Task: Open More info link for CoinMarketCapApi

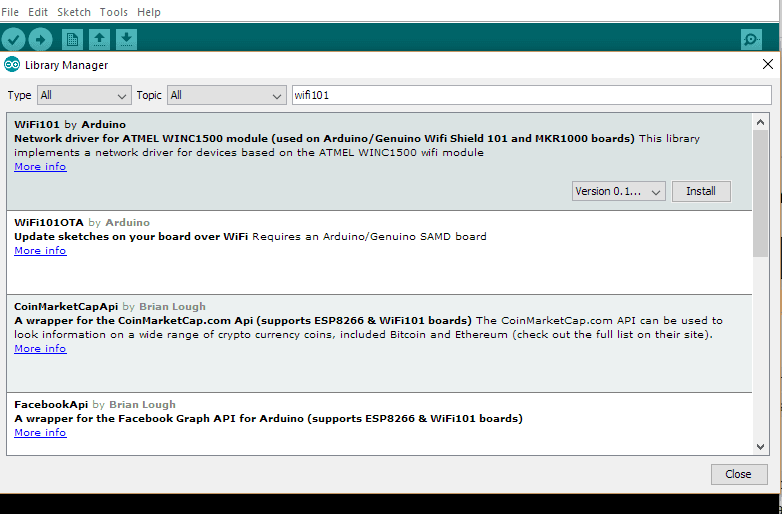Action: pyautogui.click(x=40, y=349)
